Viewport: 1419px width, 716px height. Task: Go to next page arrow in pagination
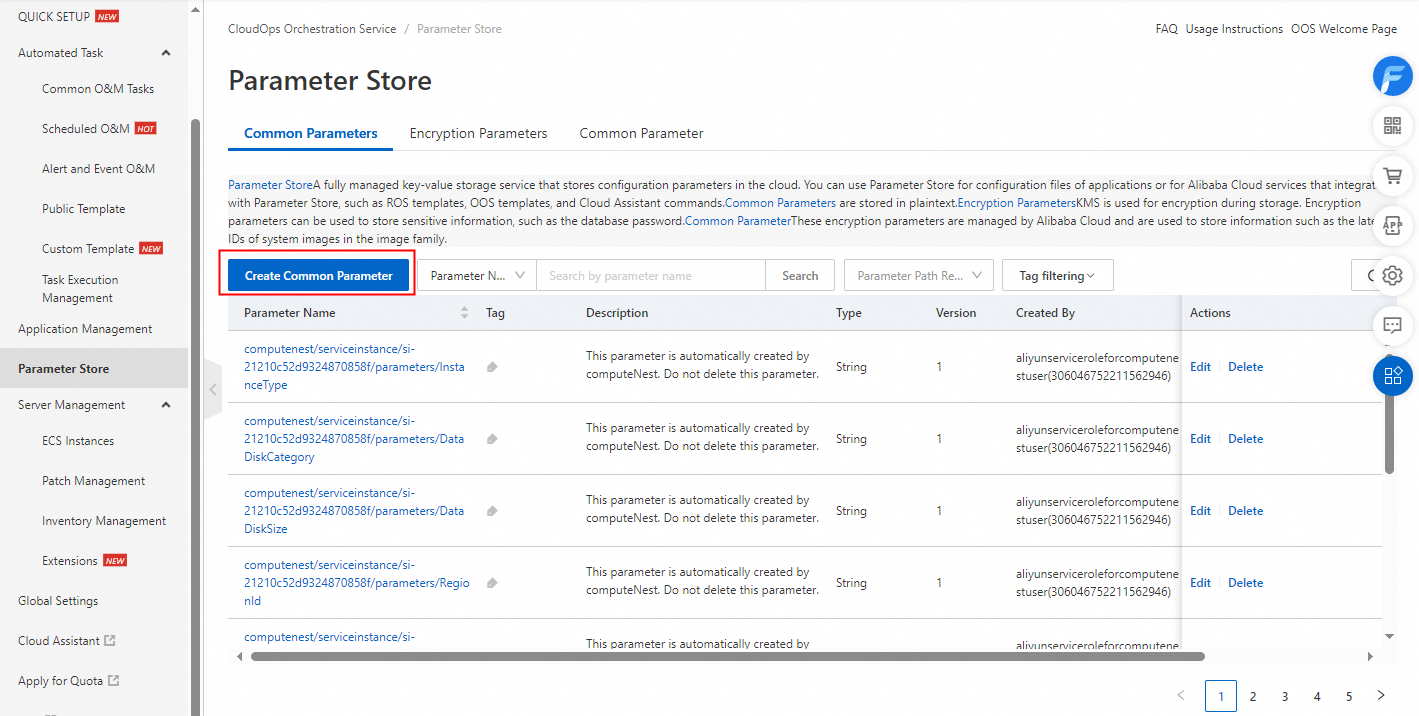(1381, 696)
